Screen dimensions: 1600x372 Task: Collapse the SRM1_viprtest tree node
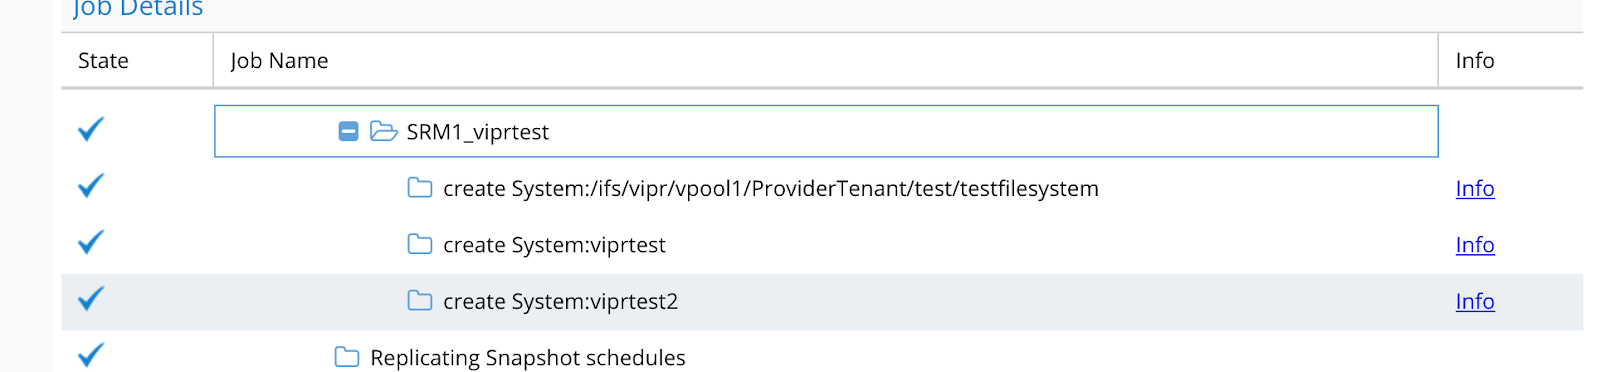pyautogui.click(x=348, y=131)
